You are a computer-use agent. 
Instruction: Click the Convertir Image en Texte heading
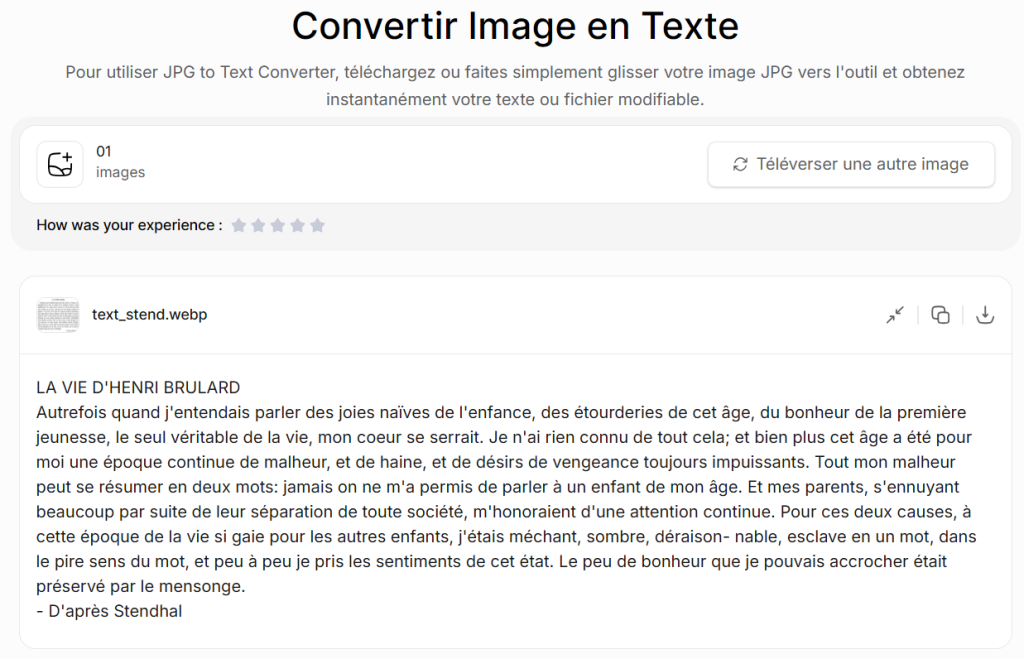tap(515, 27)
